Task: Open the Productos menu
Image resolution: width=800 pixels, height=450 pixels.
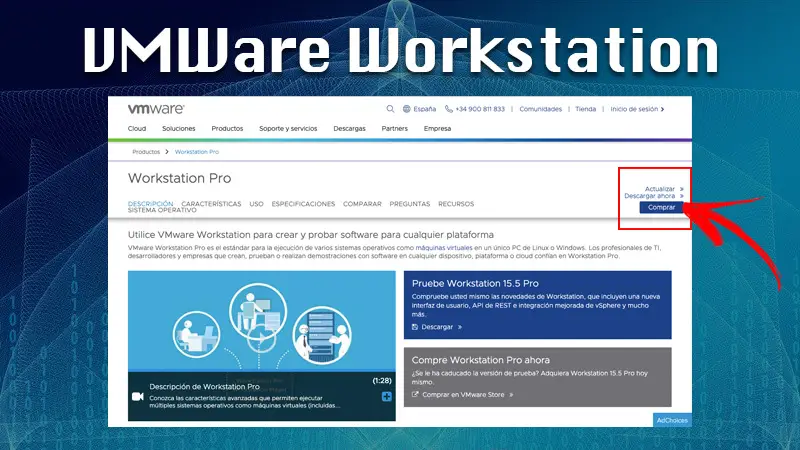Action: point(227,129)
